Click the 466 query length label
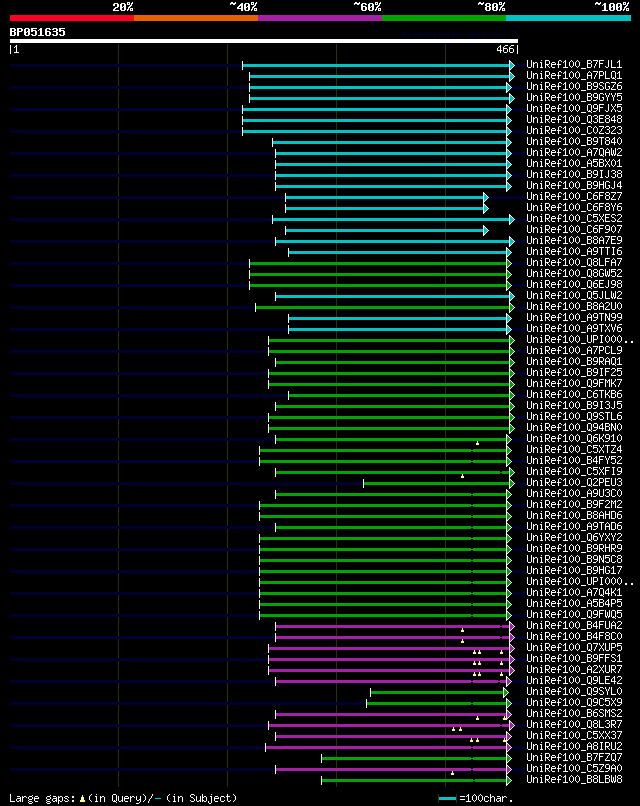The image size is (640, 806). (x=505, y=49)
